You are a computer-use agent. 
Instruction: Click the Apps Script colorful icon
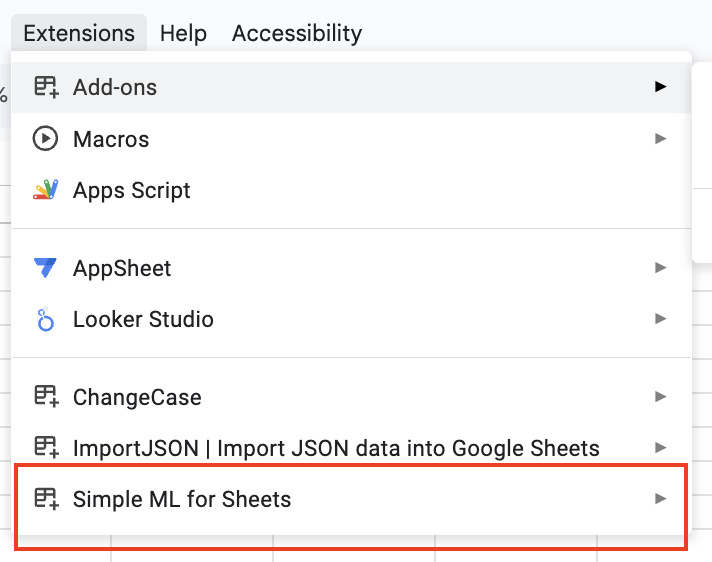(x=46, y=190)
